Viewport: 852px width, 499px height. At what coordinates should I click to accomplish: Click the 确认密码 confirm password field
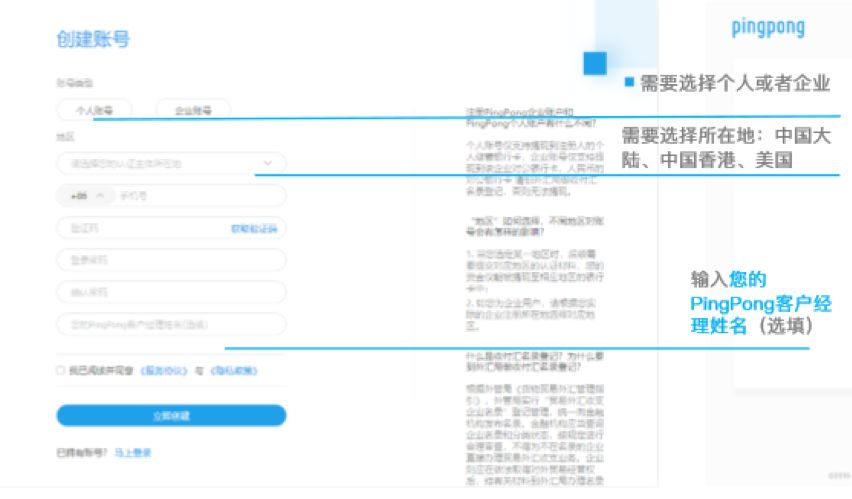pos(171,292)
